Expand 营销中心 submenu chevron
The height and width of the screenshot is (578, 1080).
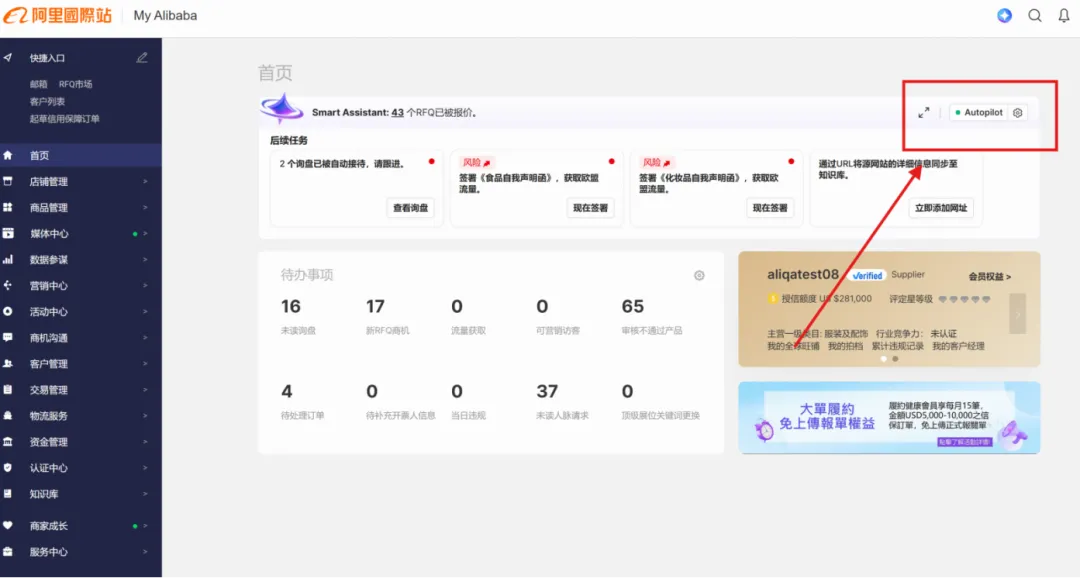(145, 285)
